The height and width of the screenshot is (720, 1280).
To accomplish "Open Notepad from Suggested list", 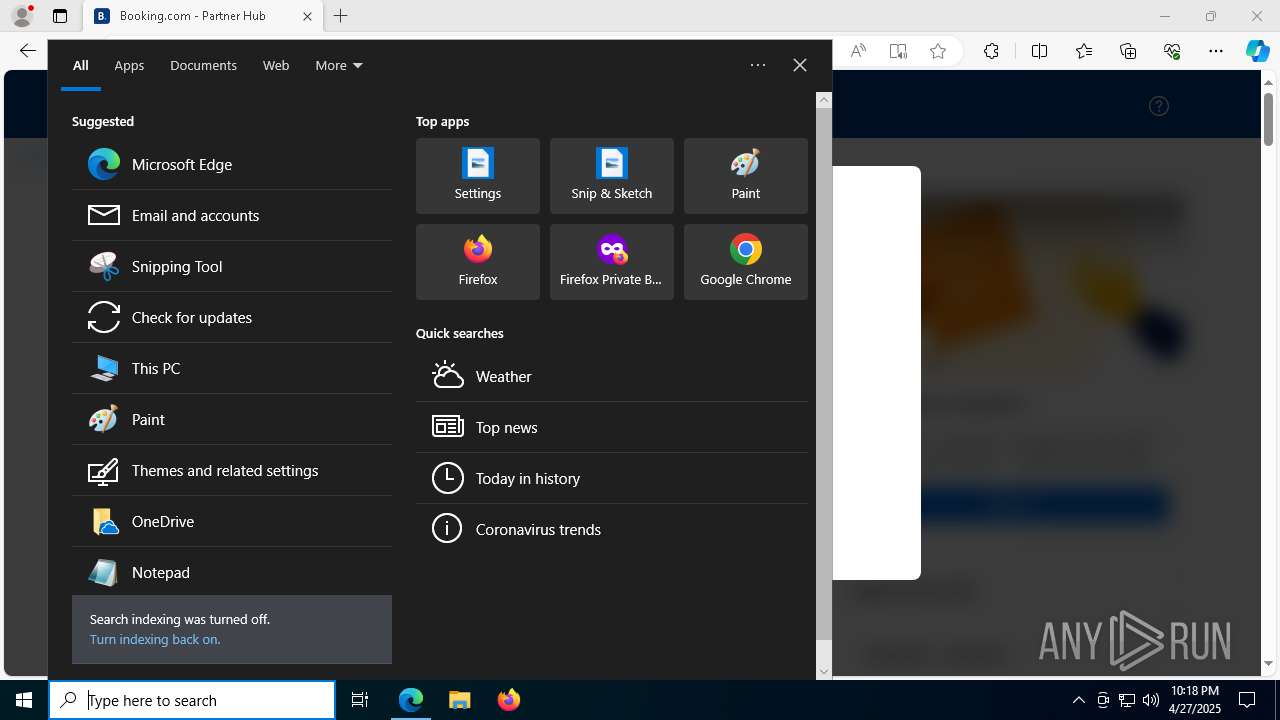I will pyautogui.click(x=231, y=572).
